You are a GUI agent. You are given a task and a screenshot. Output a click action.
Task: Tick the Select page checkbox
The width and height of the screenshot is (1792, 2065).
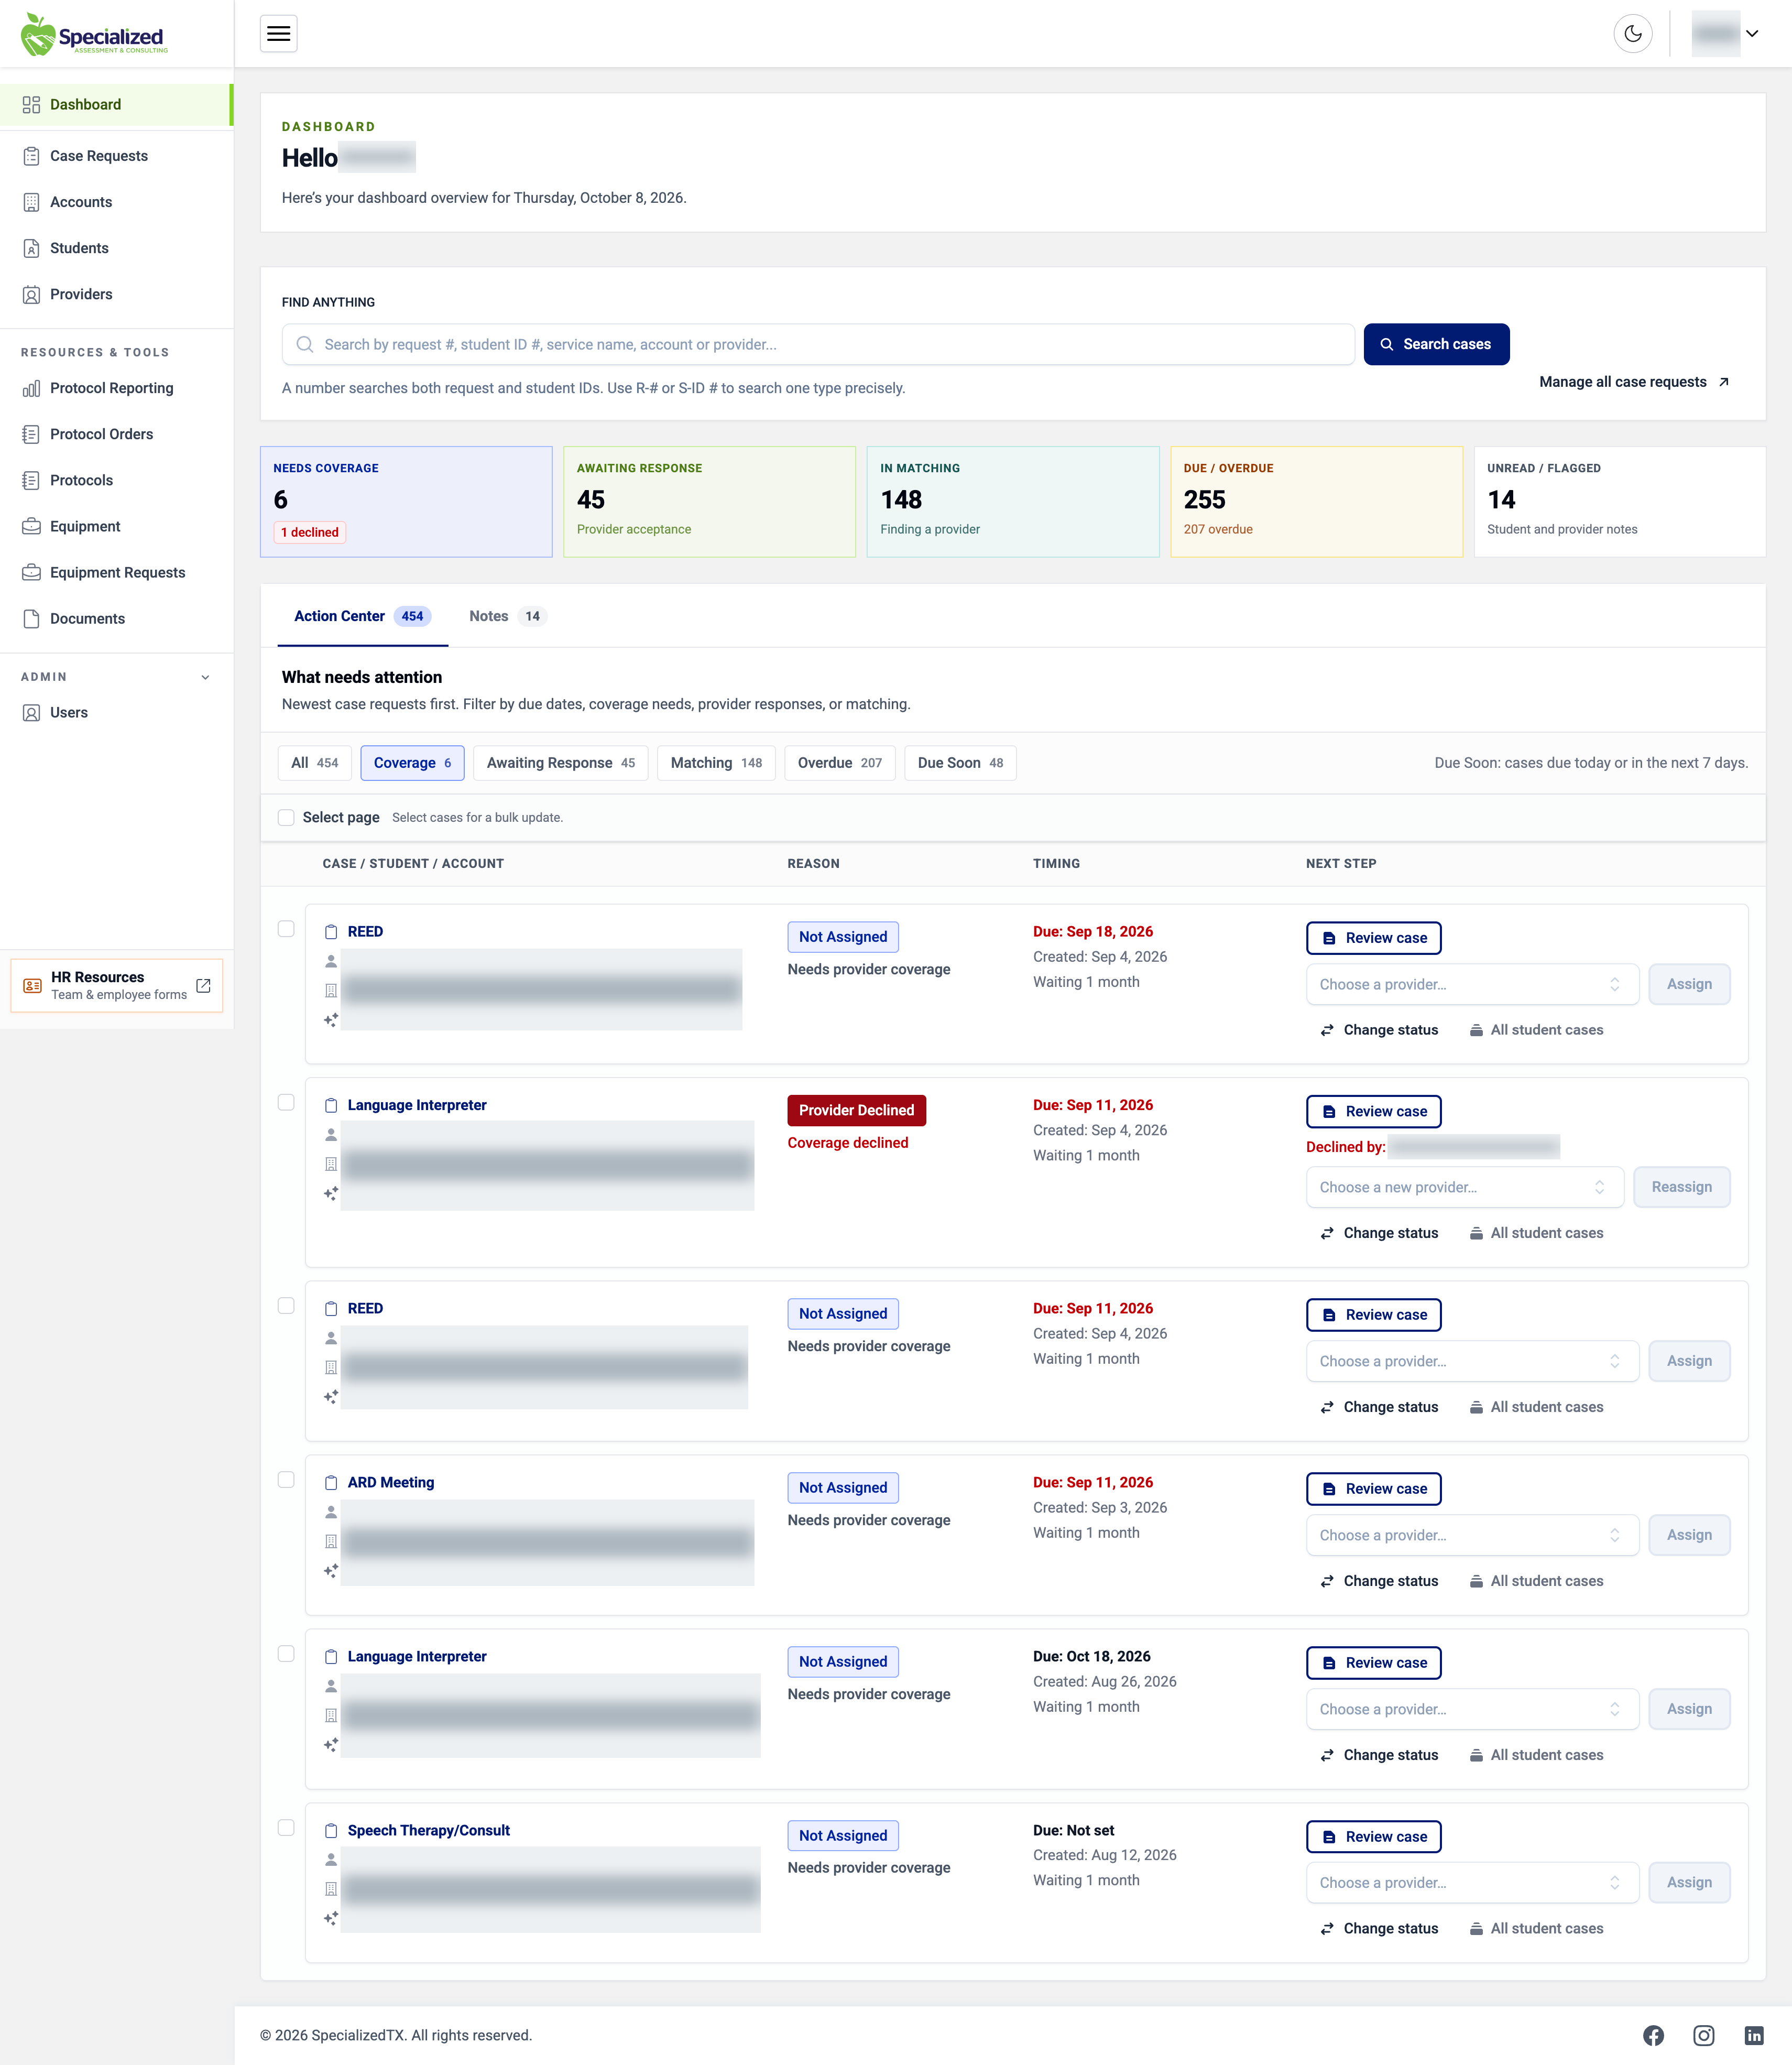286,817
